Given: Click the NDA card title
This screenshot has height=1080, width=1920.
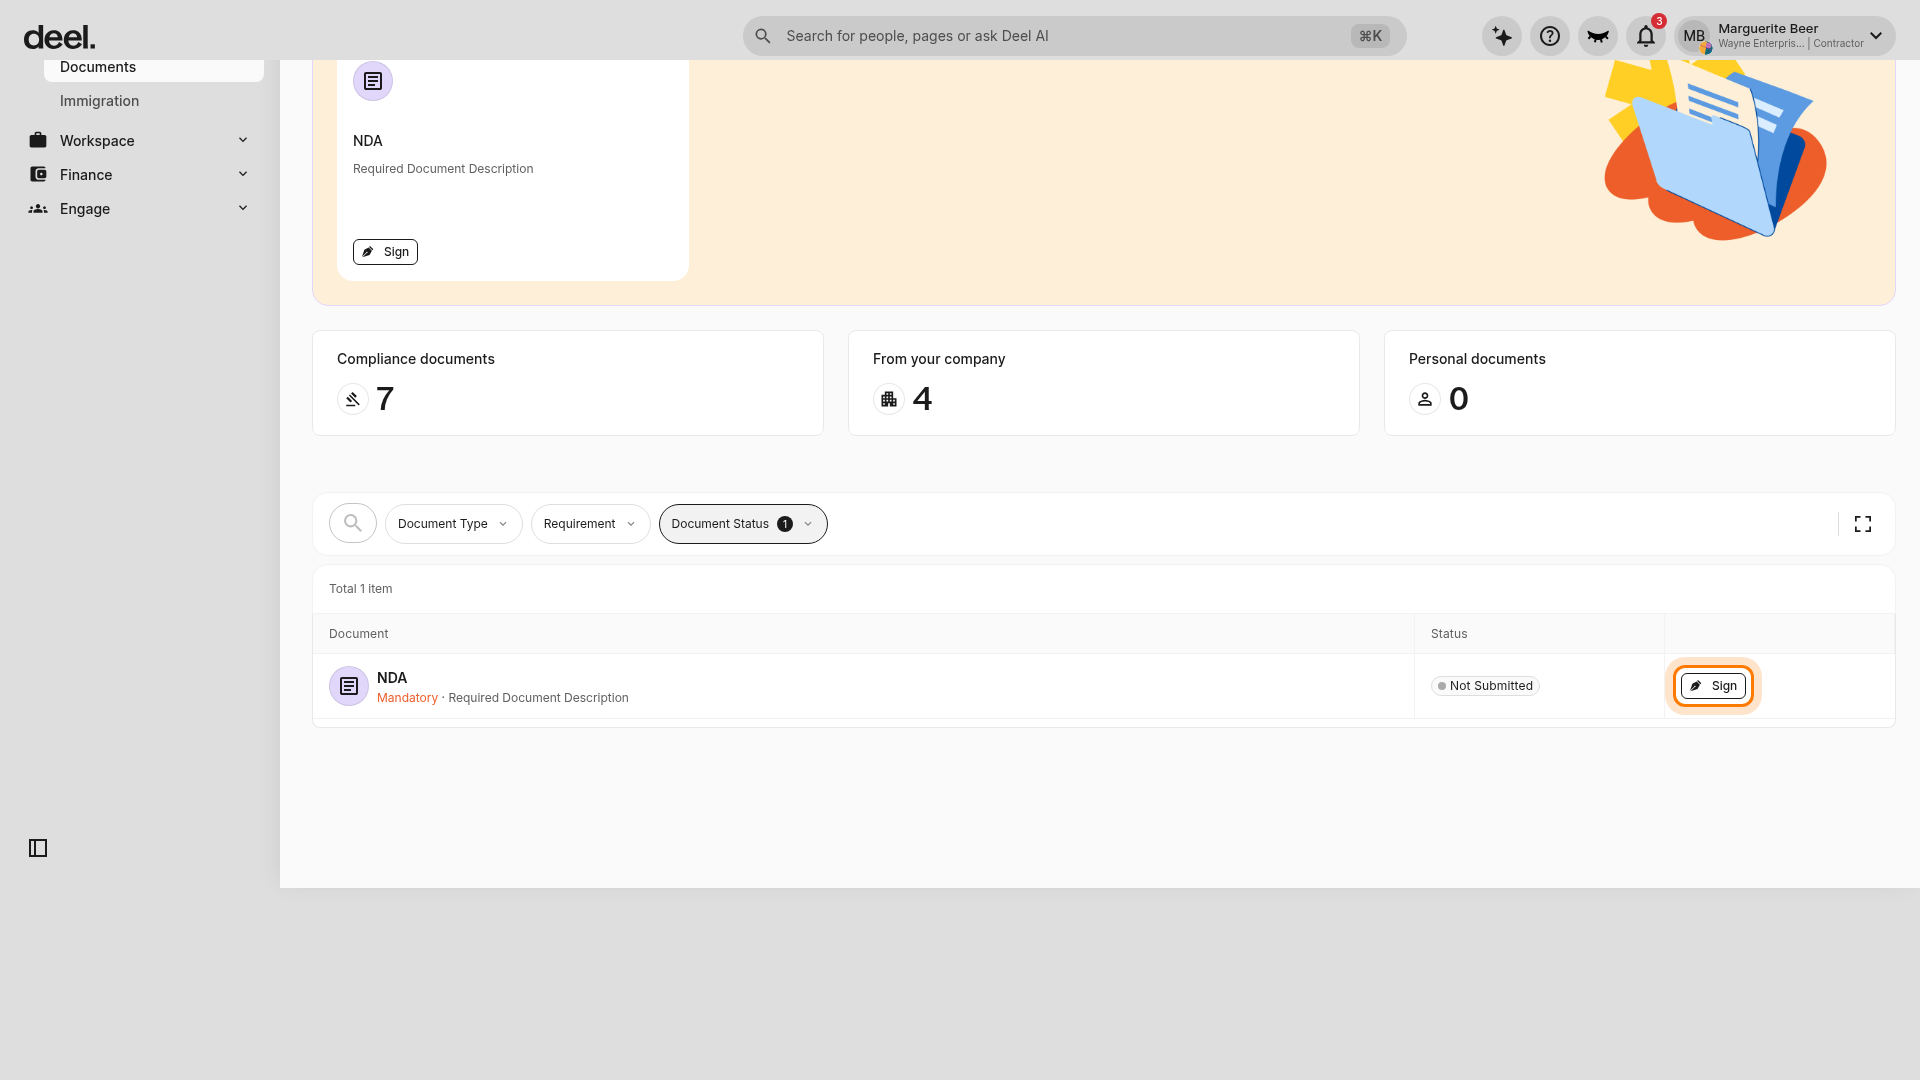Looking at the screenshot, I should tap(368, 141).
